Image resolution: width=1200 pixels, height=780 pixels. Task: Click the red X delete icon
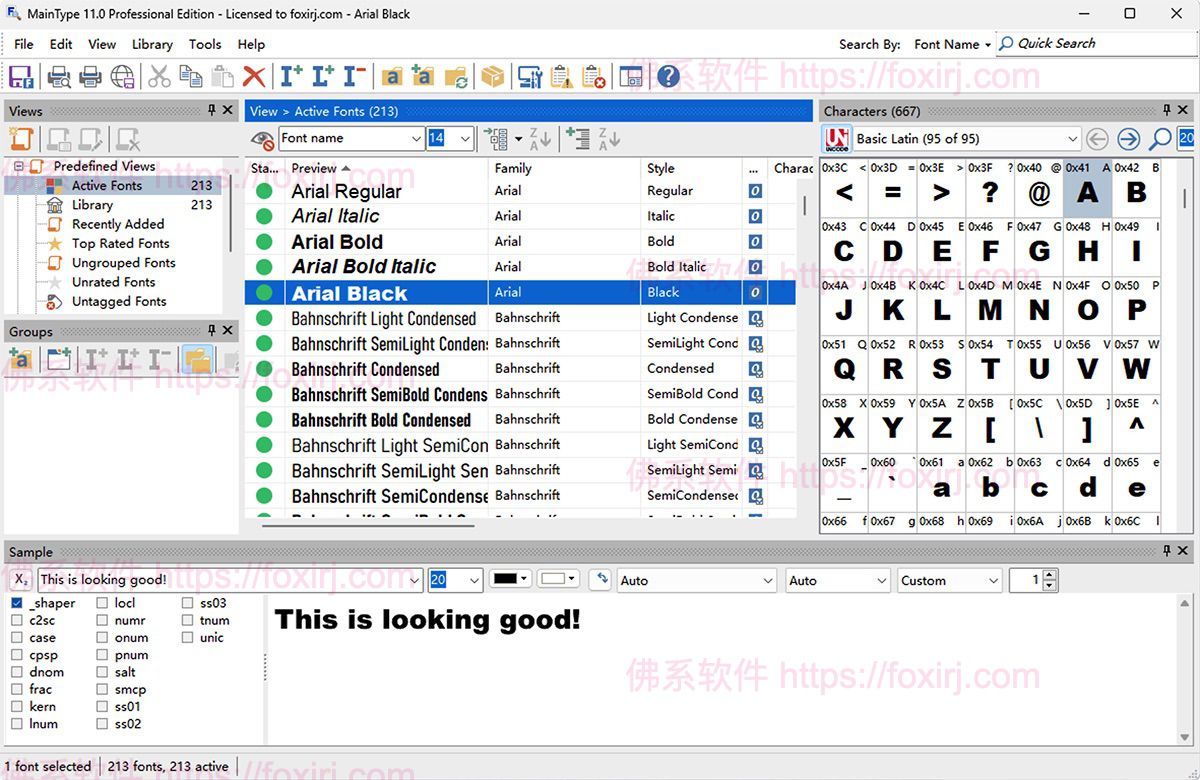254,77
